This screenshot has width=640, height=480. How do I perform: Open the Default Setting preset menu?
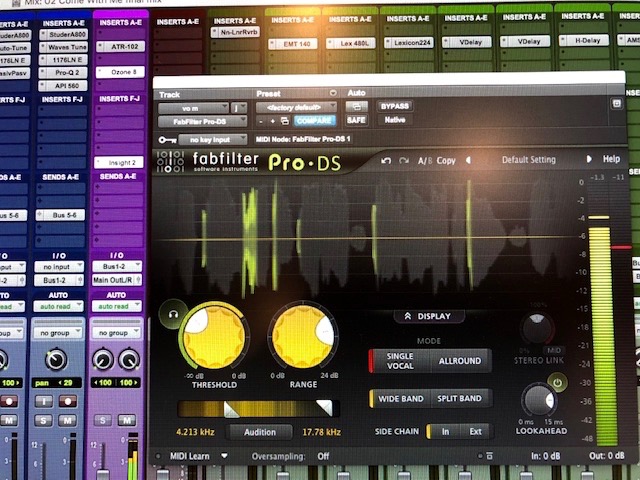coord(529,160)
